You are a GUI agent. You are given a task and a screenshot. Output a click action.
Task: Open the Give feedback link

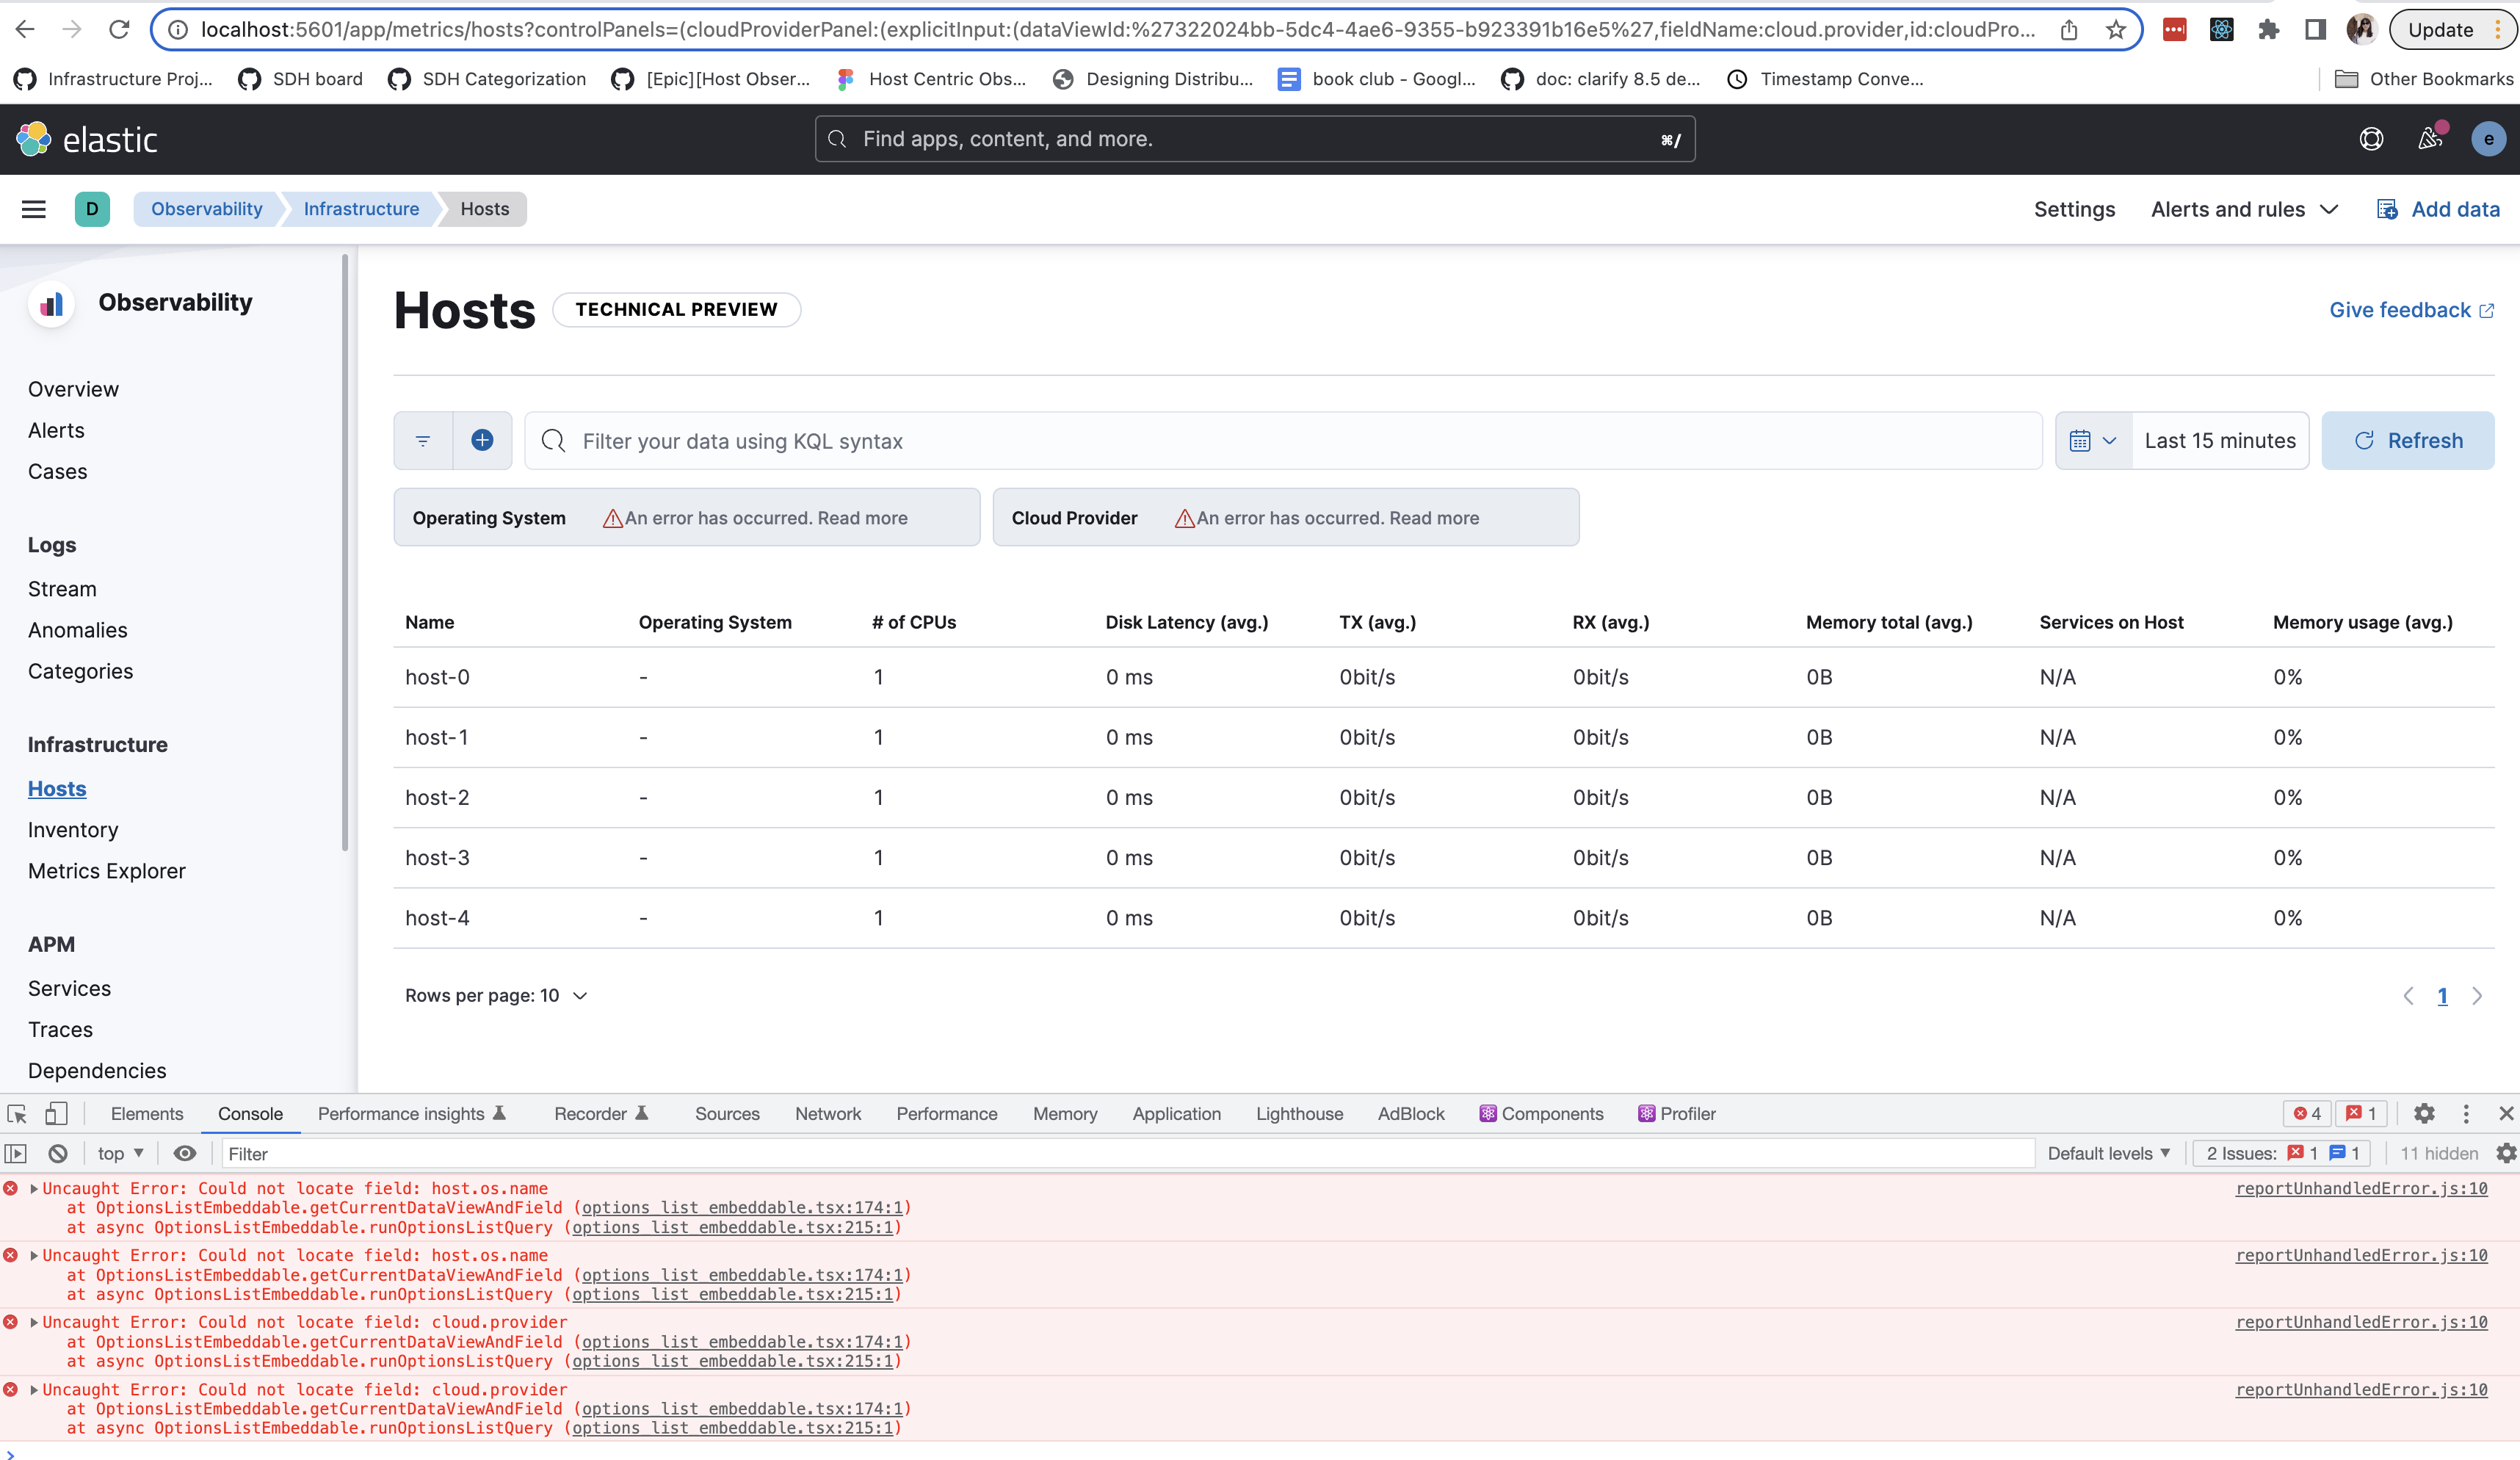(x=2411, y=310)
